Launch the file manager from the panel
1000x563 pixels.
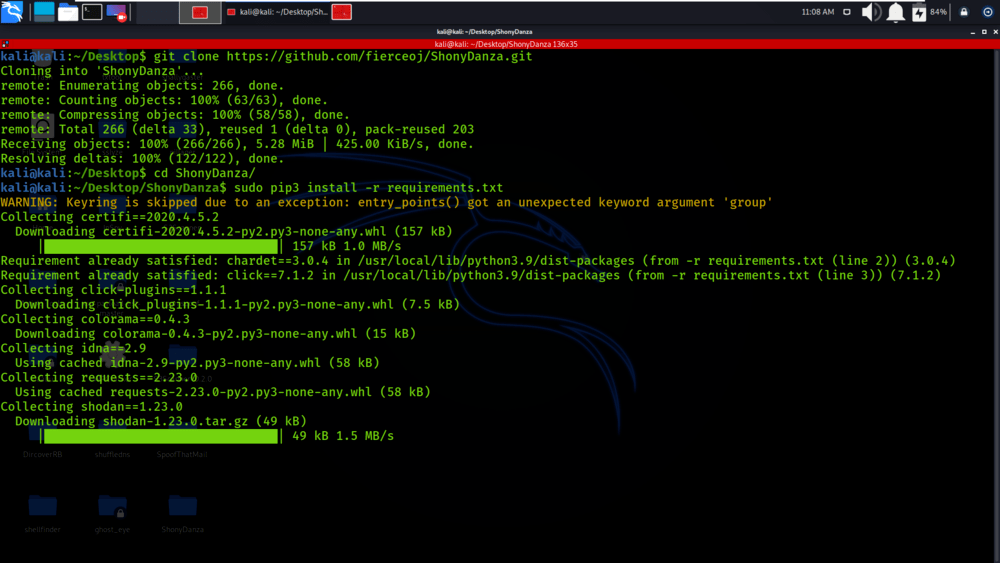[68, 12]
